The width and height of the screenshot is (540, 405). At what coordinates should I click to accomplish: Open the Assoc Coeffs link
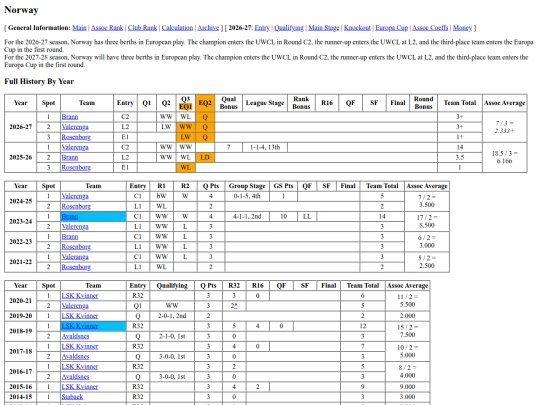tap(430, 28)
